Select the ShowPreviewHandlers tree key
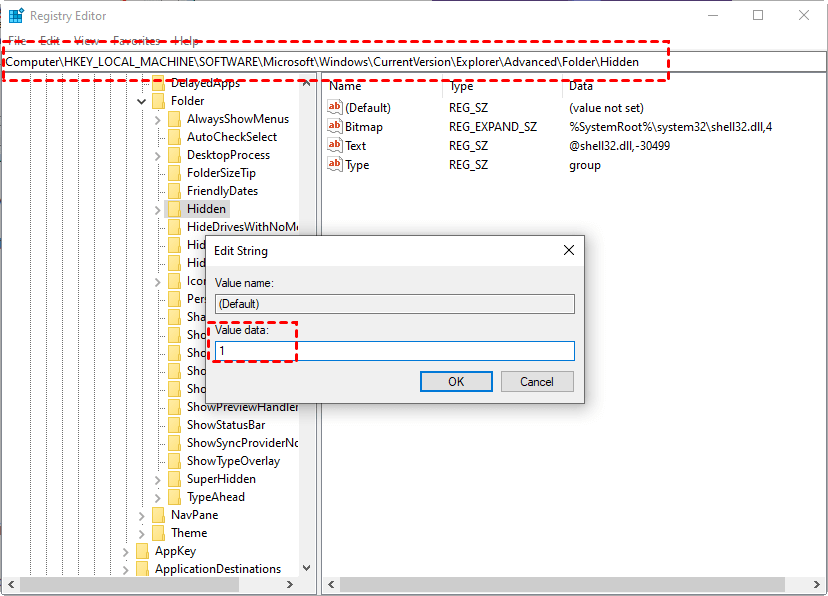This screenshot has width=828, height=596. point(242,406)
